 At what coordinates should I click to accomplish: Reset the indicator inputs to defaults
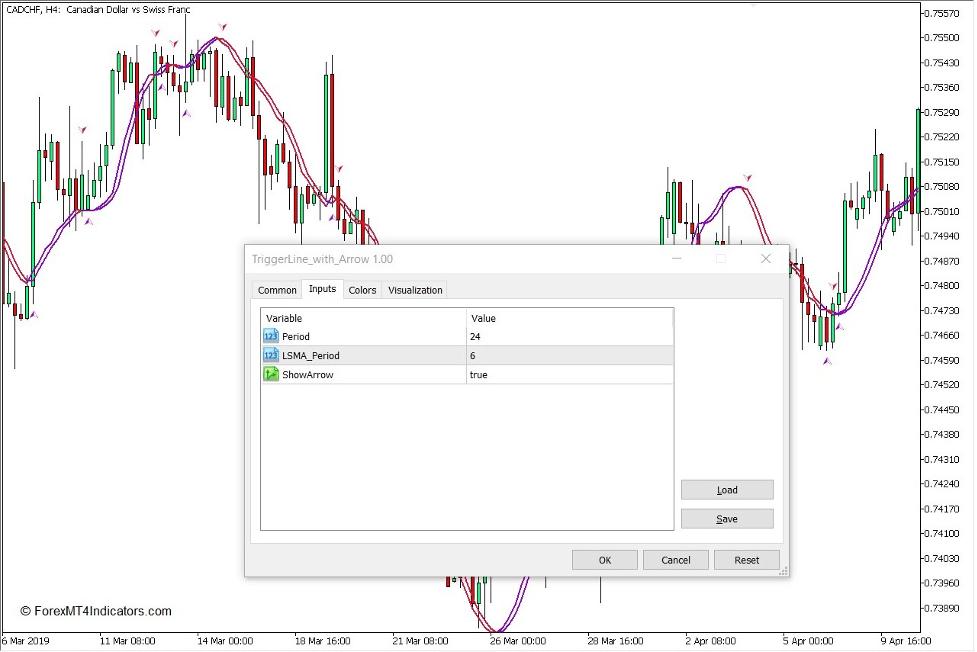[746, 559]
